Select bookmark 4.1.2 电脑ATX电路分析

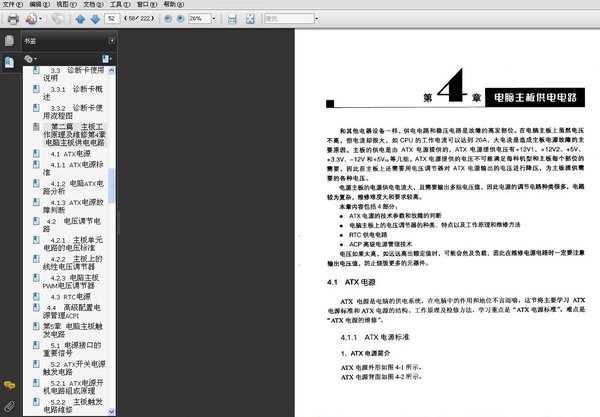point(73,187)
